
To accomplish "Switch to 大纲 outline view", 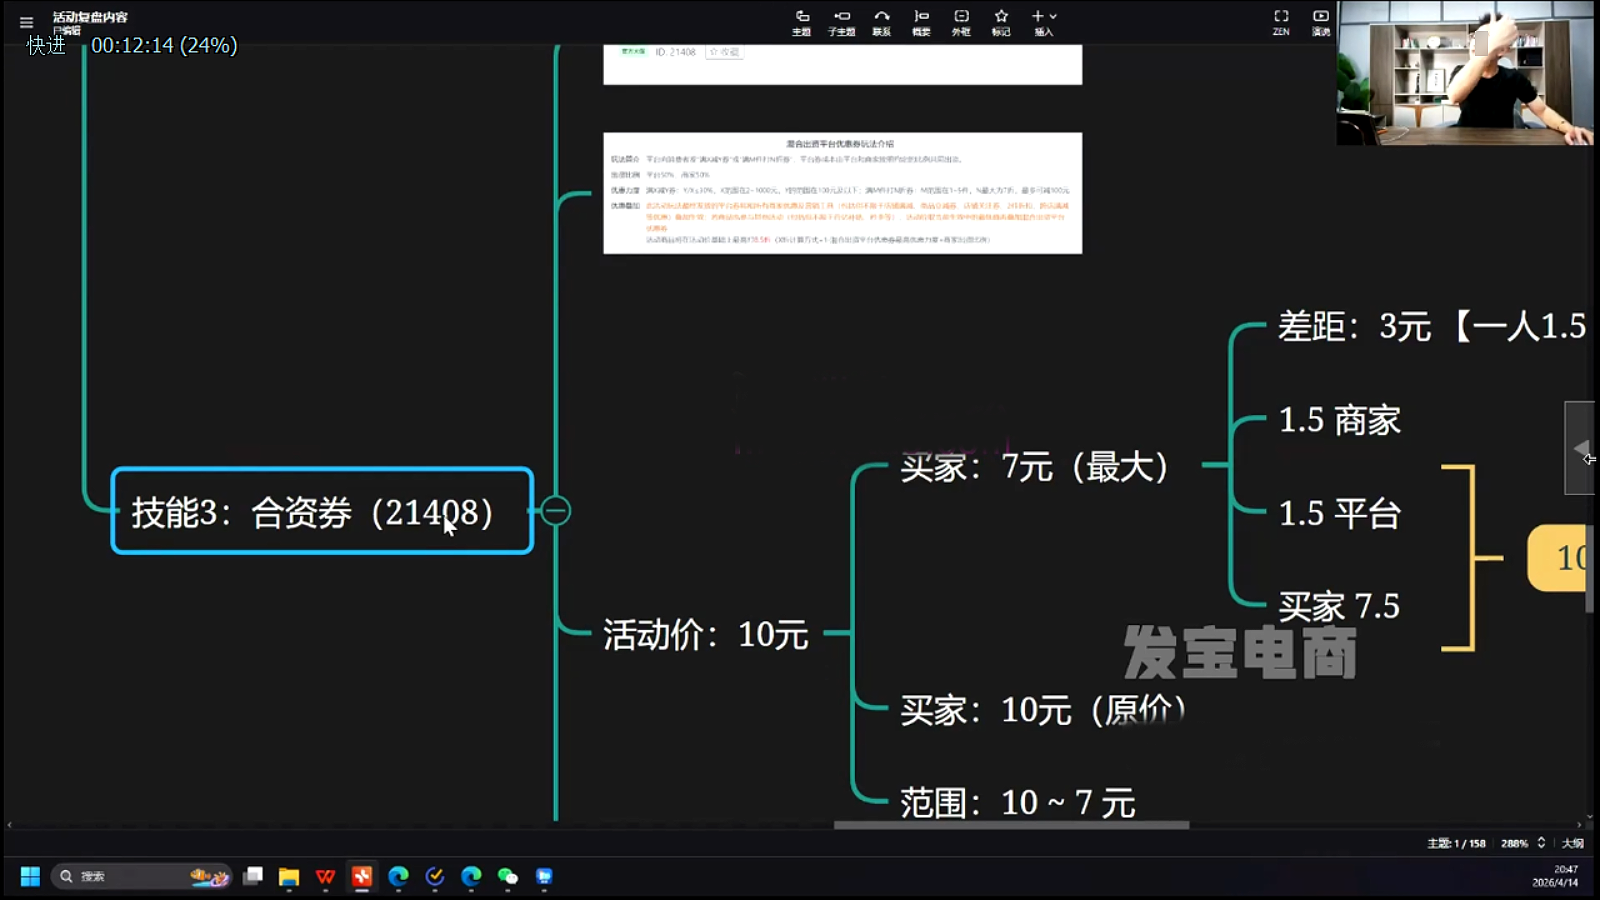I will pos(1573,843).
